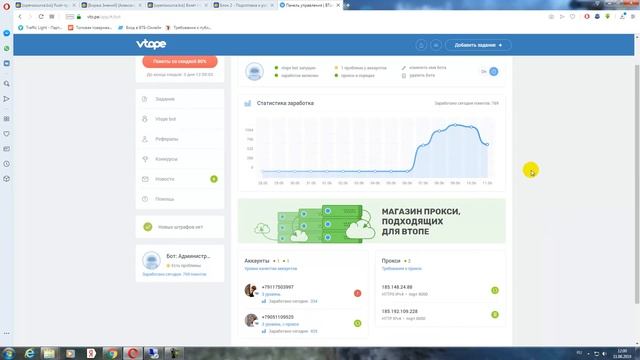Open the Задания menu item
This screenshot has width=640, height=360.
(x=180, y=99)
